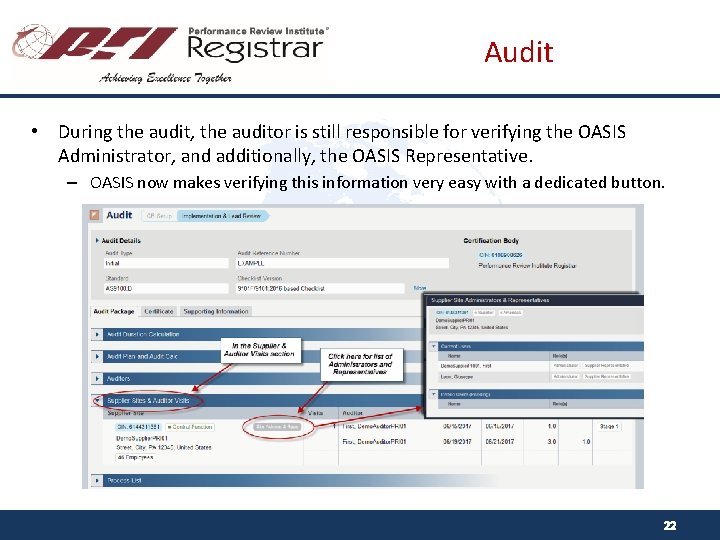Click the slide page number 22

pyautogui.click(x=669, y=525)
